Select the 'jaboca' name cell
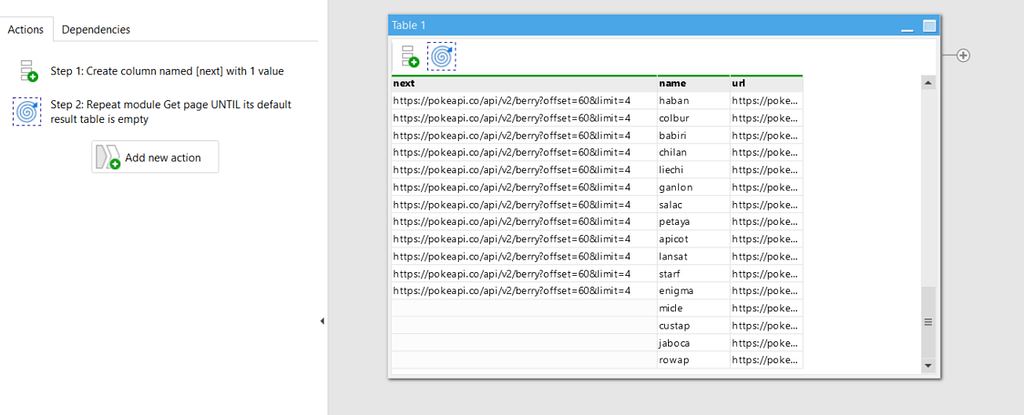This screenshot has height=415, width=1024. tap(694, 343)
